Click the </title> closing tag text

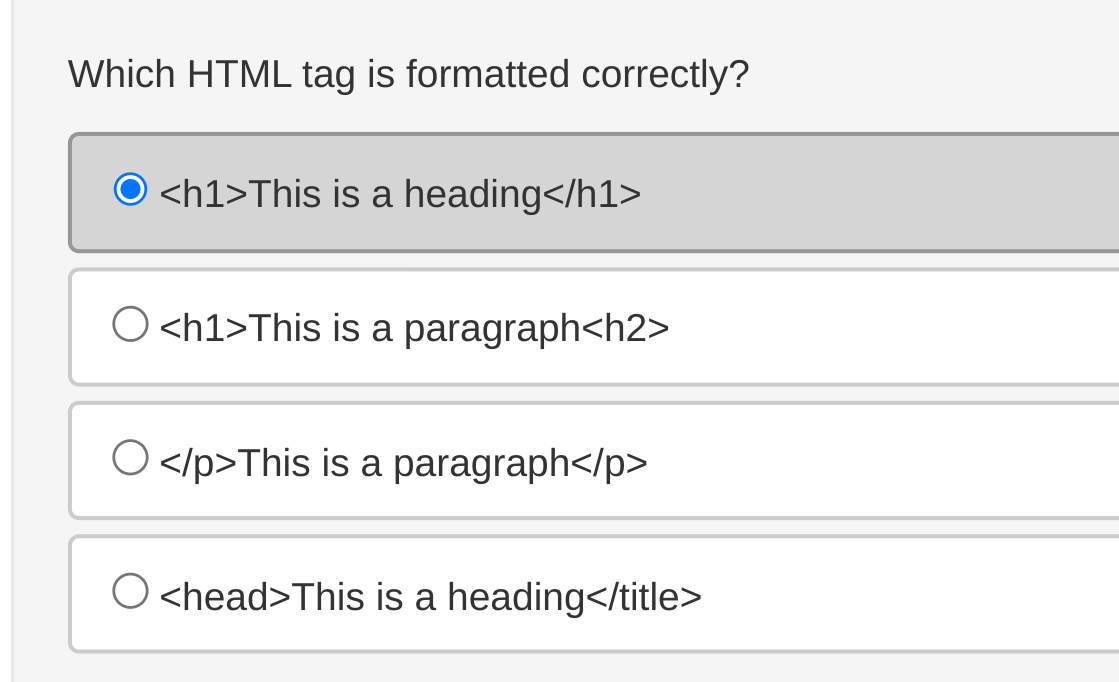click(644, 596)
